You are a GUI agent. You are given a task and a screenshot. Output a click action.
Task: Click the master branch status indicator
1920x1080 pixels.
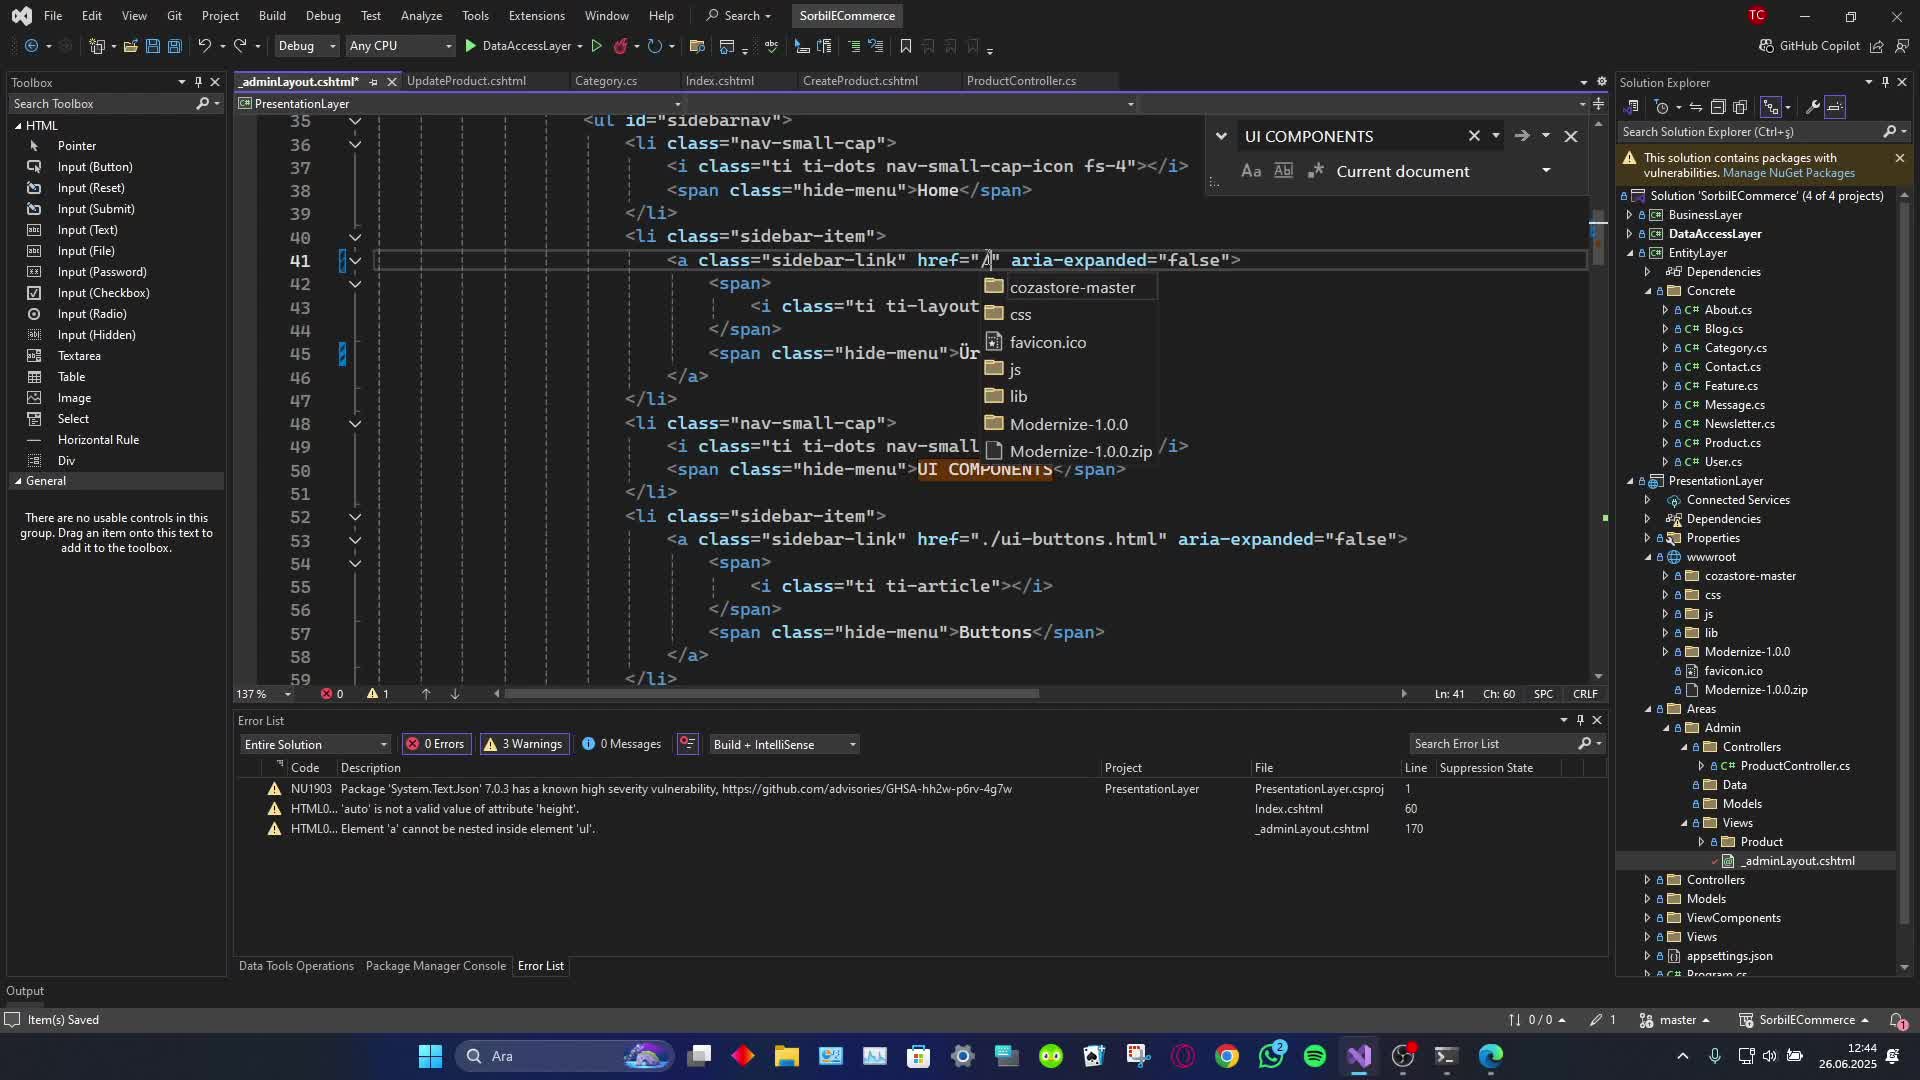1675,1020
